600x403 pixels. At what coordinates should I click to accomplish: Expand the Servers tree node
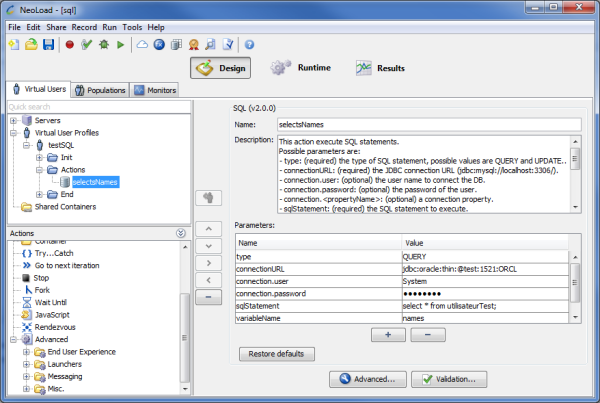[x=13, y=120]
